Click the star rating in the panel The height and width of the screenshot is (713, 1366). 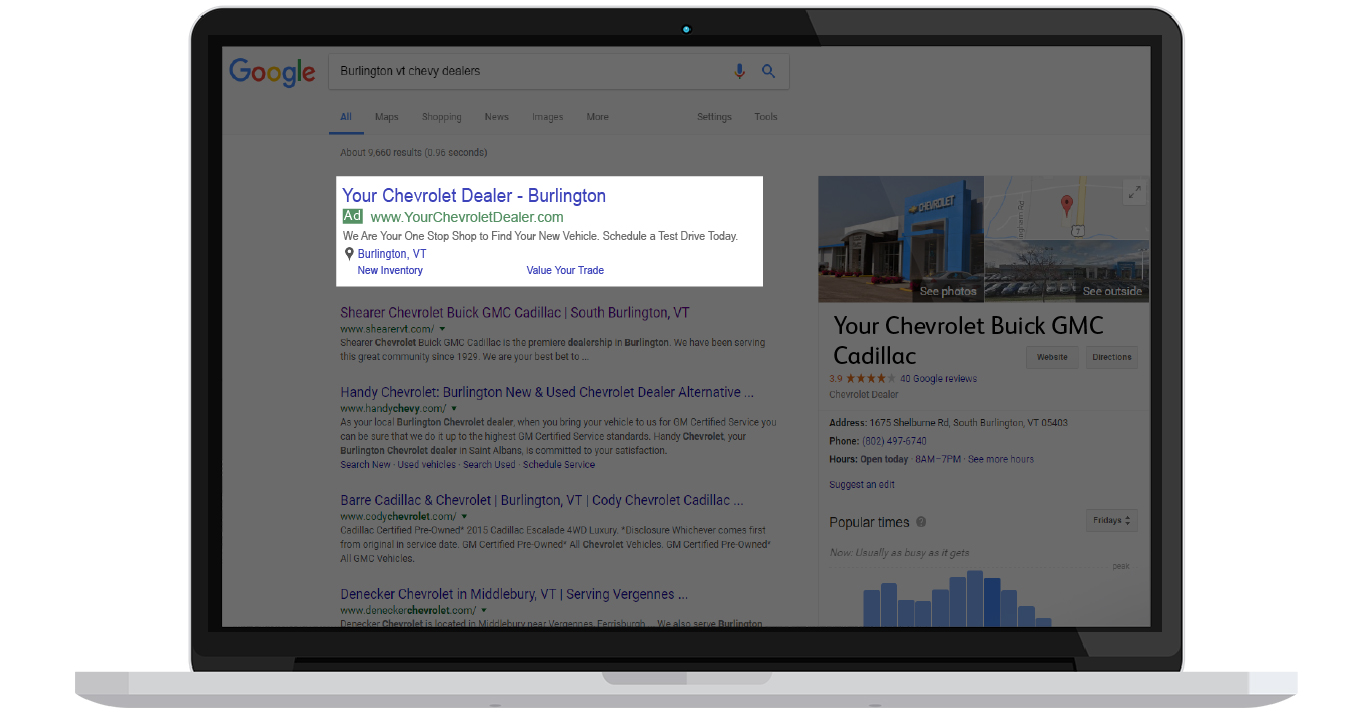click(870, 379)
